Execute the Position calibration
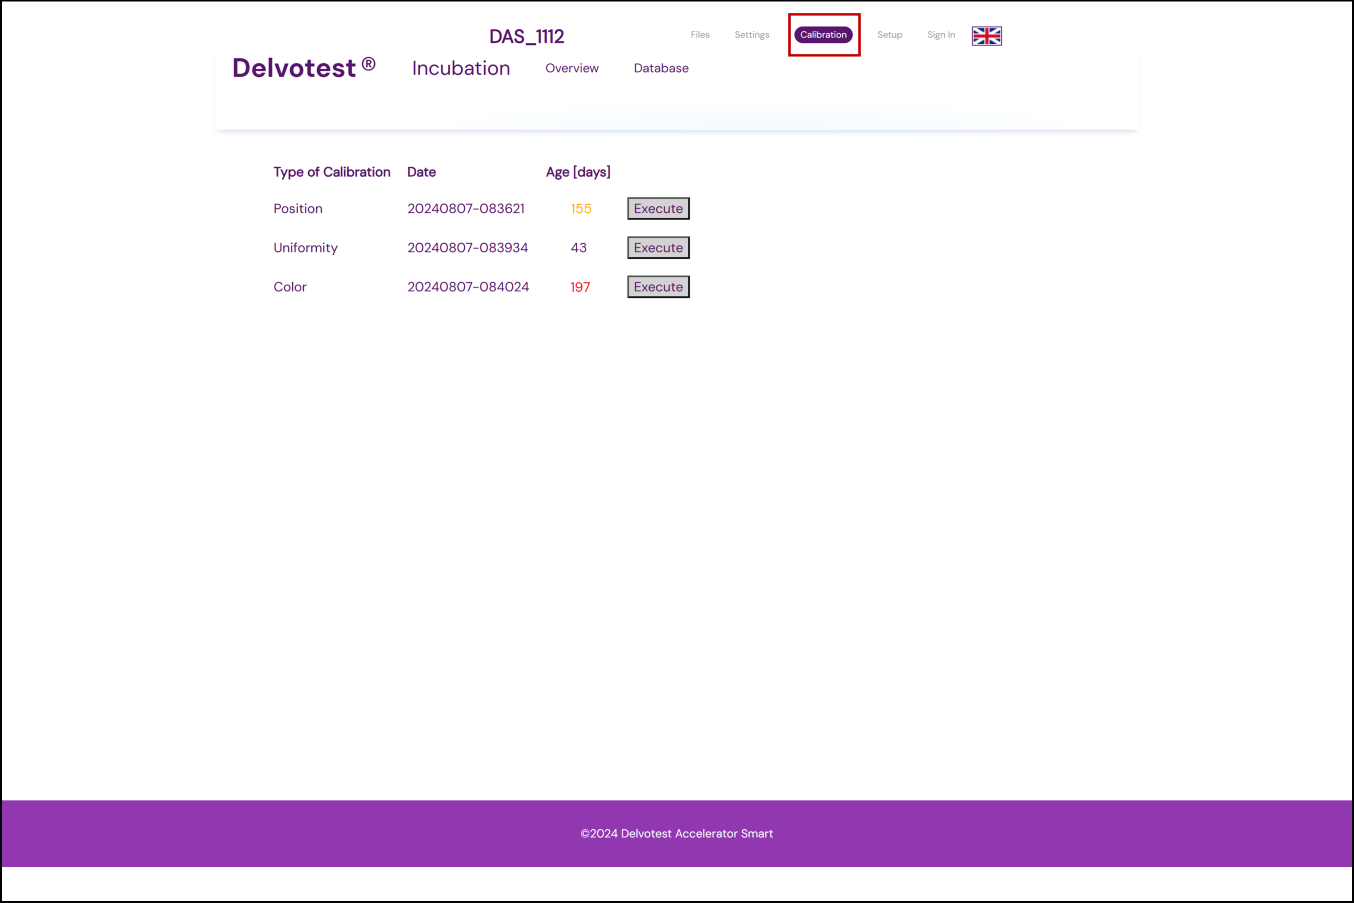1354x903 pixels. coord(658,209)
